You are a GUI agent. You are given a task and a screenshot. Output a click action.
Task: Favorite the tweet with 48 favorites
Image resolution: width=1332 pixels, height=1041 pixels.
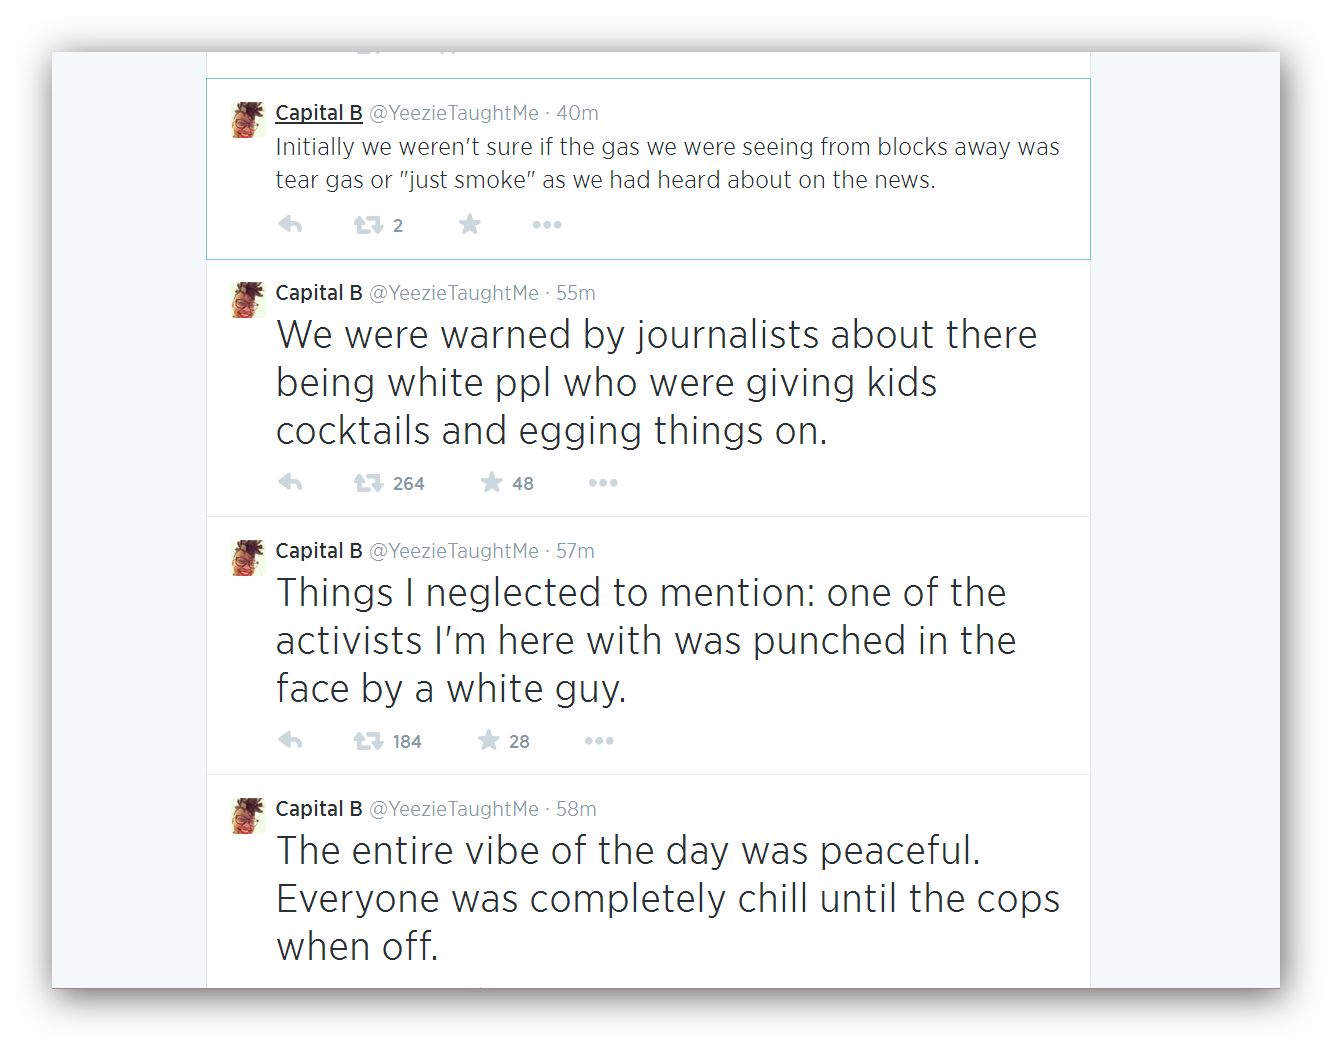tap(492, 483)
